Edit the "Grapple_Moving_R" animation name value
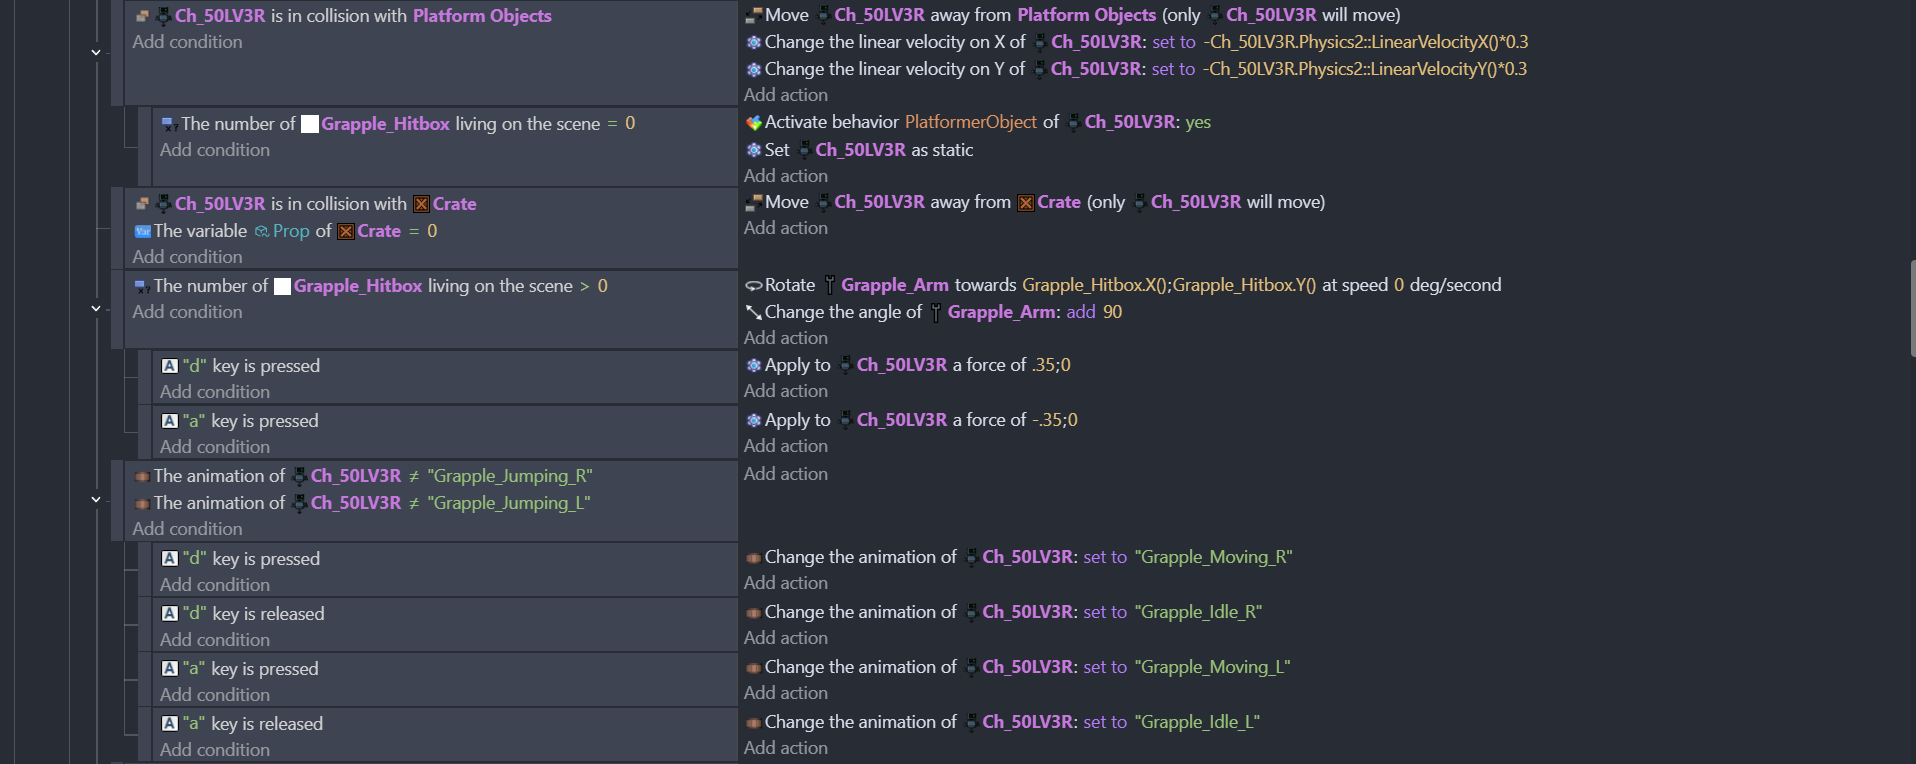 coord(1213,557)
